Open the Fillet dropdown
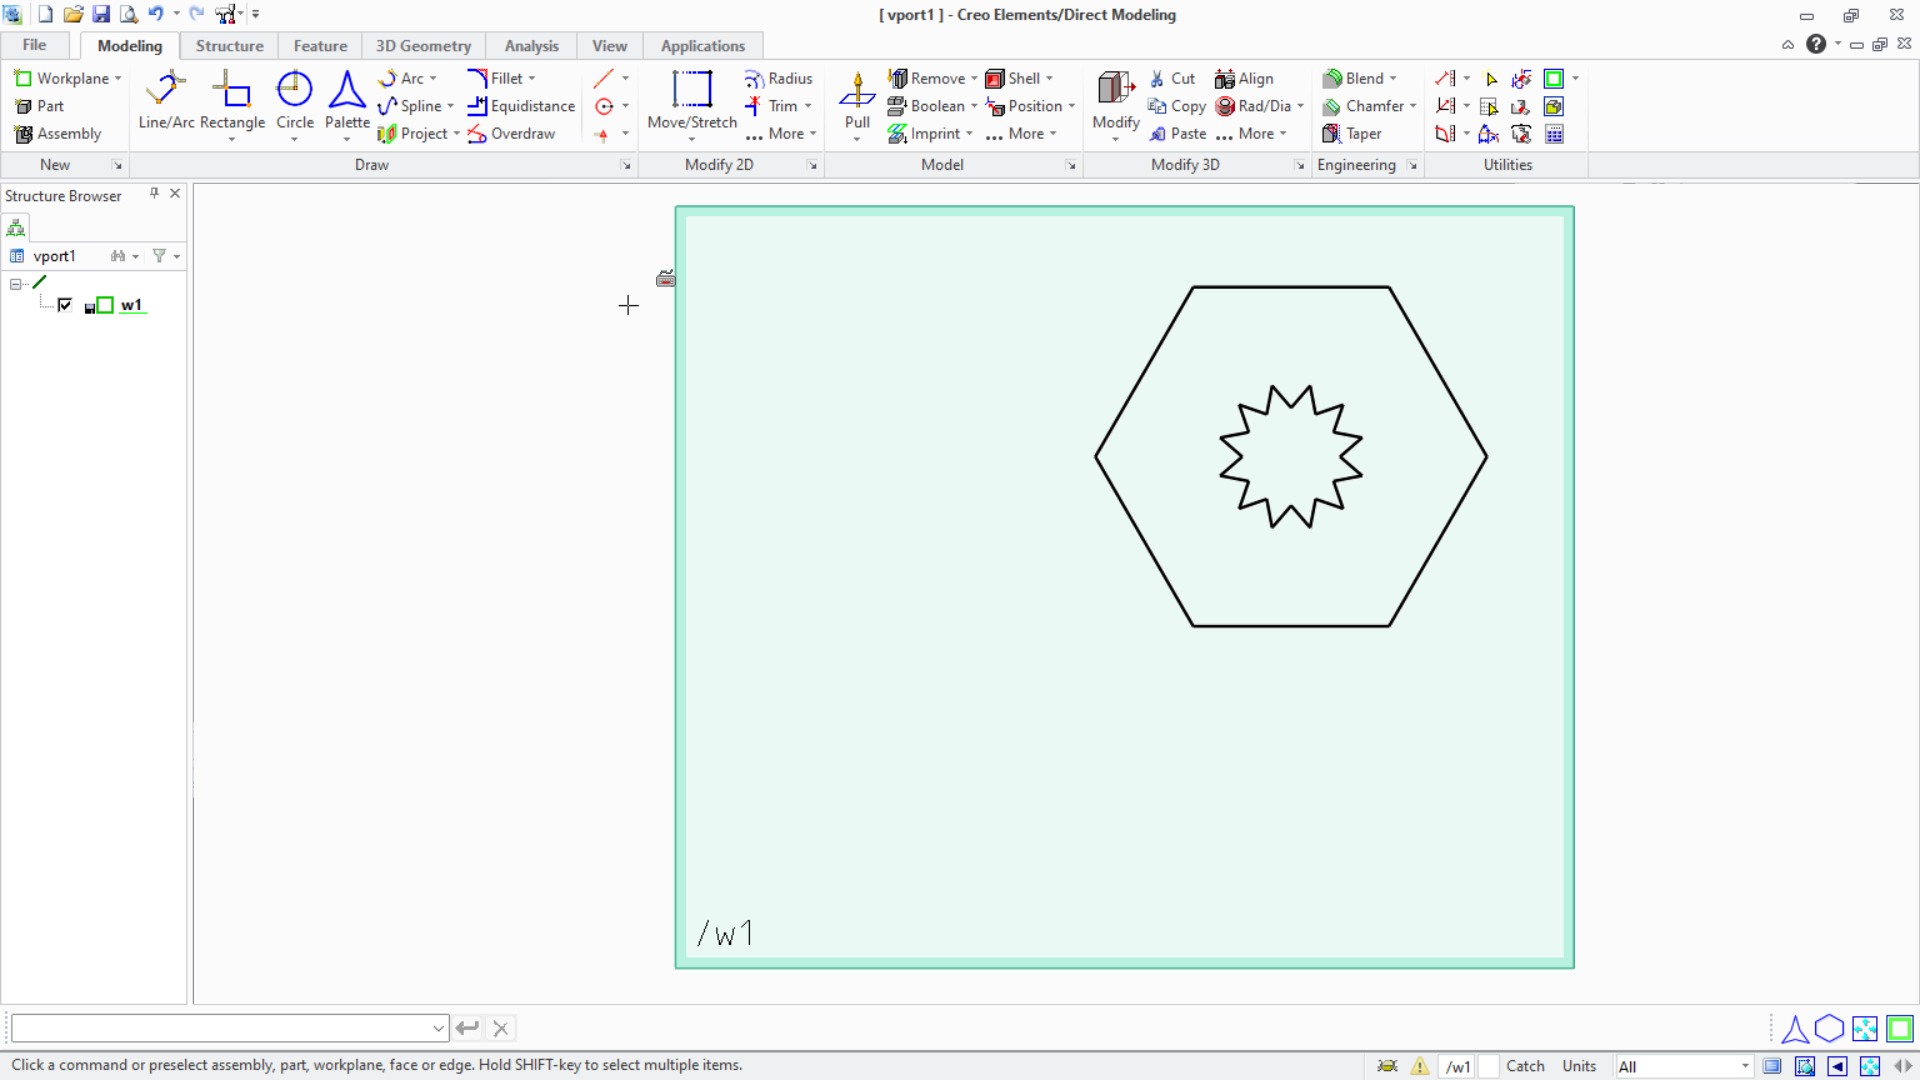The image size is (1920, 1080). click(x=532, y=78)
